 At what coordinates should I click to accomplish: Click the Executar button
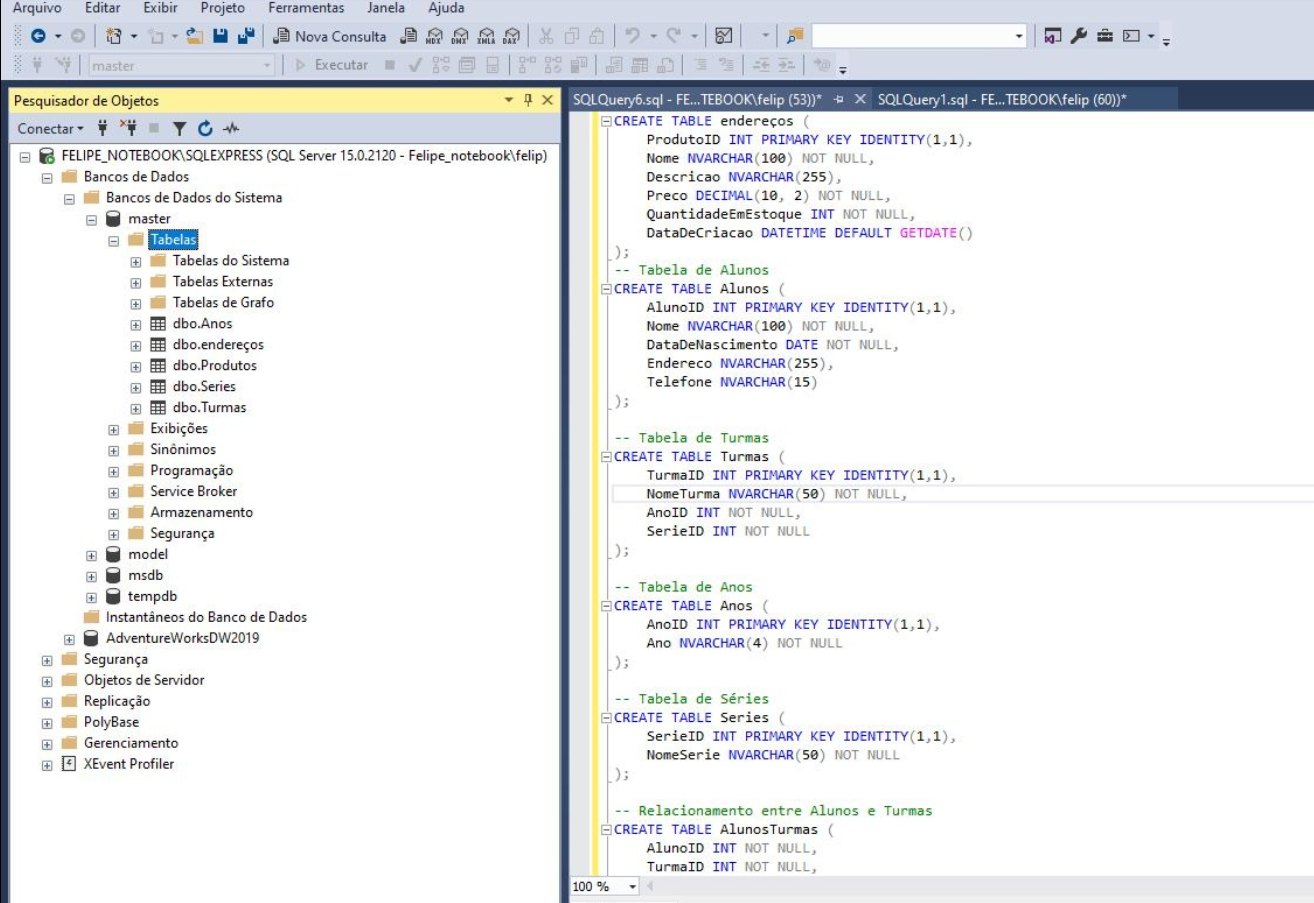coord(332,66)
